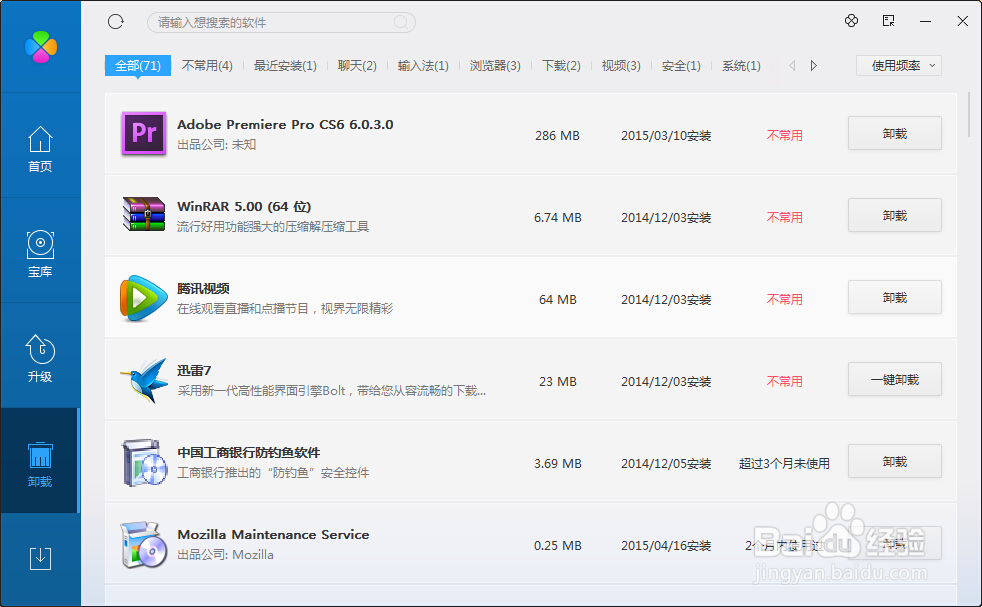Open the skin/theme icon in the title bar
The image size is (982, 607).
(851, 21)
